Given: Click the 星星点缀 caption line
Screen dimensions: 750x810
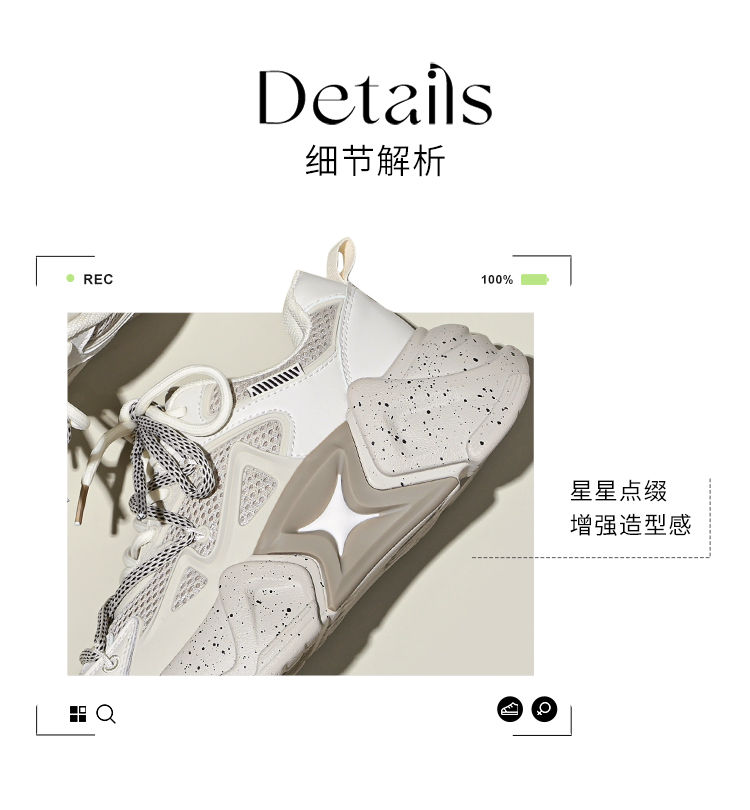Looking at the screenshot, I should pos(618,491).
